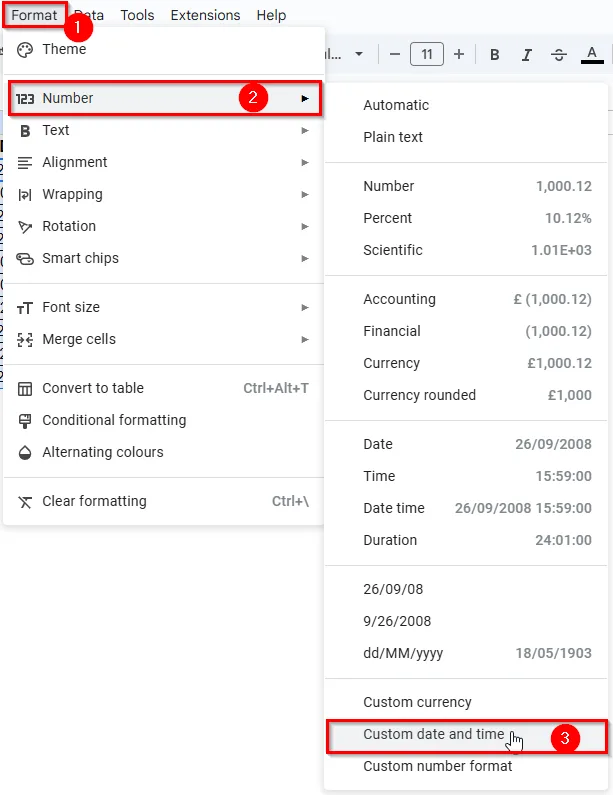Click the 123 Number icon
The width and height of the screenshot is (613, 795).
point(25,98)
